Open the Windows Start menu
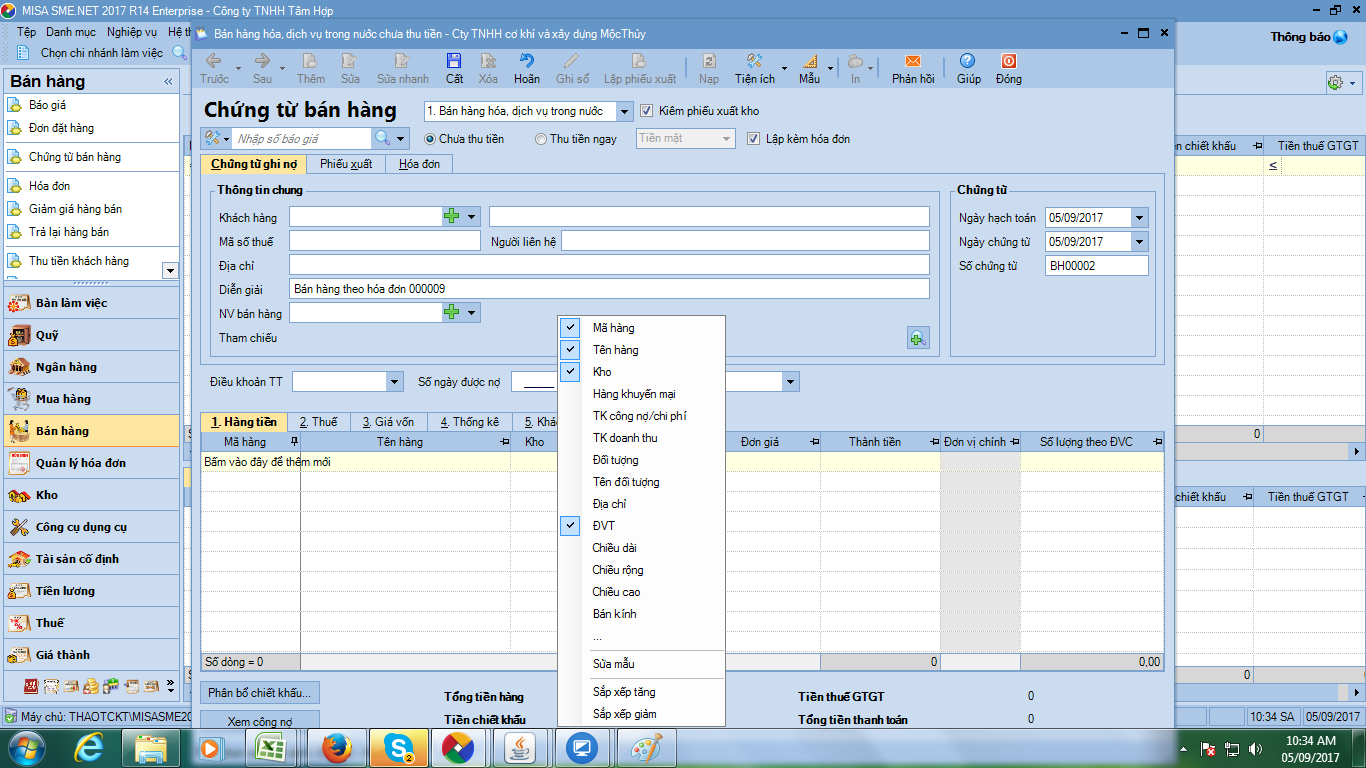The height and width of the screenshot is (768, 1366). coord(25,747)
